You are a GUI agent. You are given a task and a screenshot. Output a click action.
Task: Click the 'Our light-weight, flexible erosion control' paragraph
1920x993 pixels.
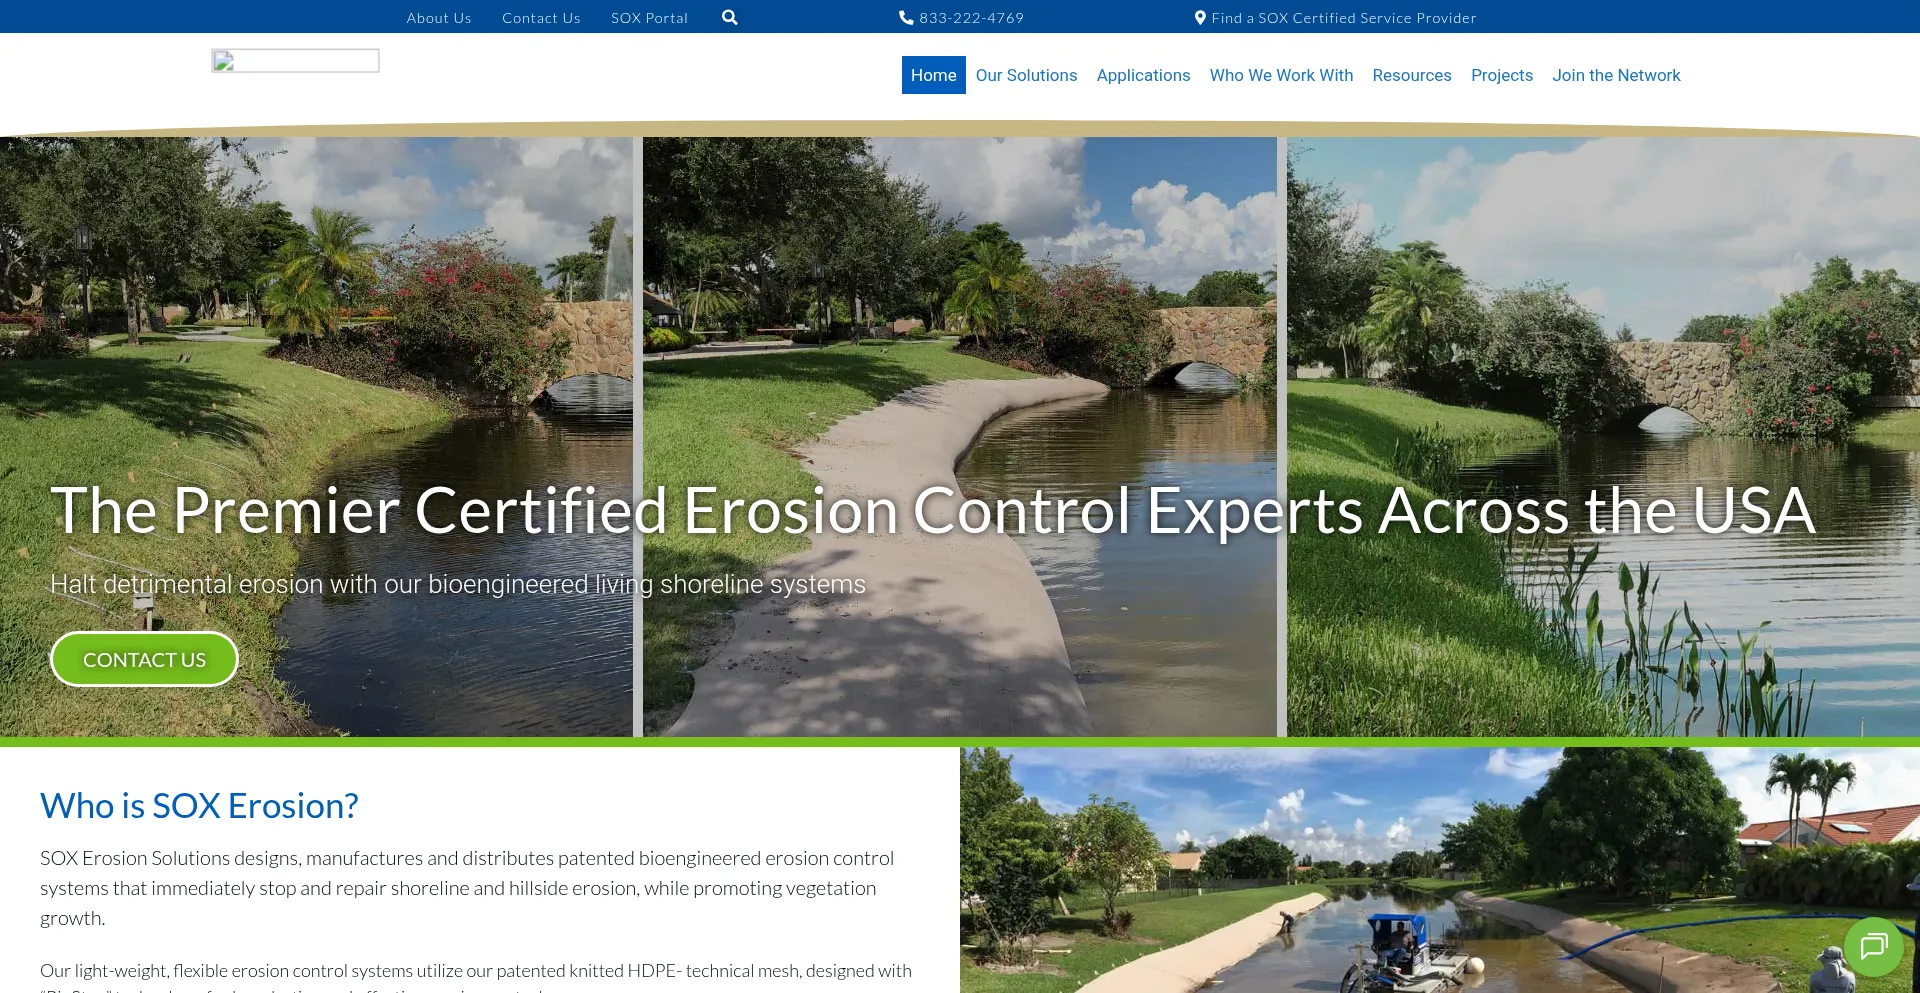[476, 975]
